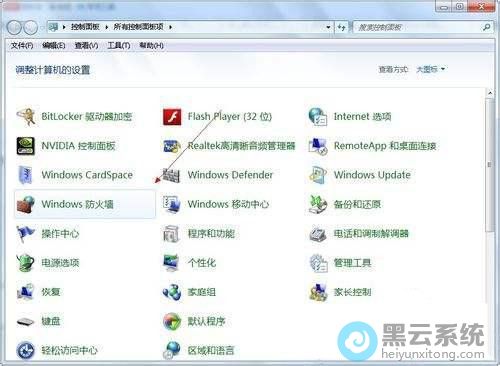Click the Windows Update label
Screen dimensions: 500x366
pyautogui.click(x=372, y=175)
